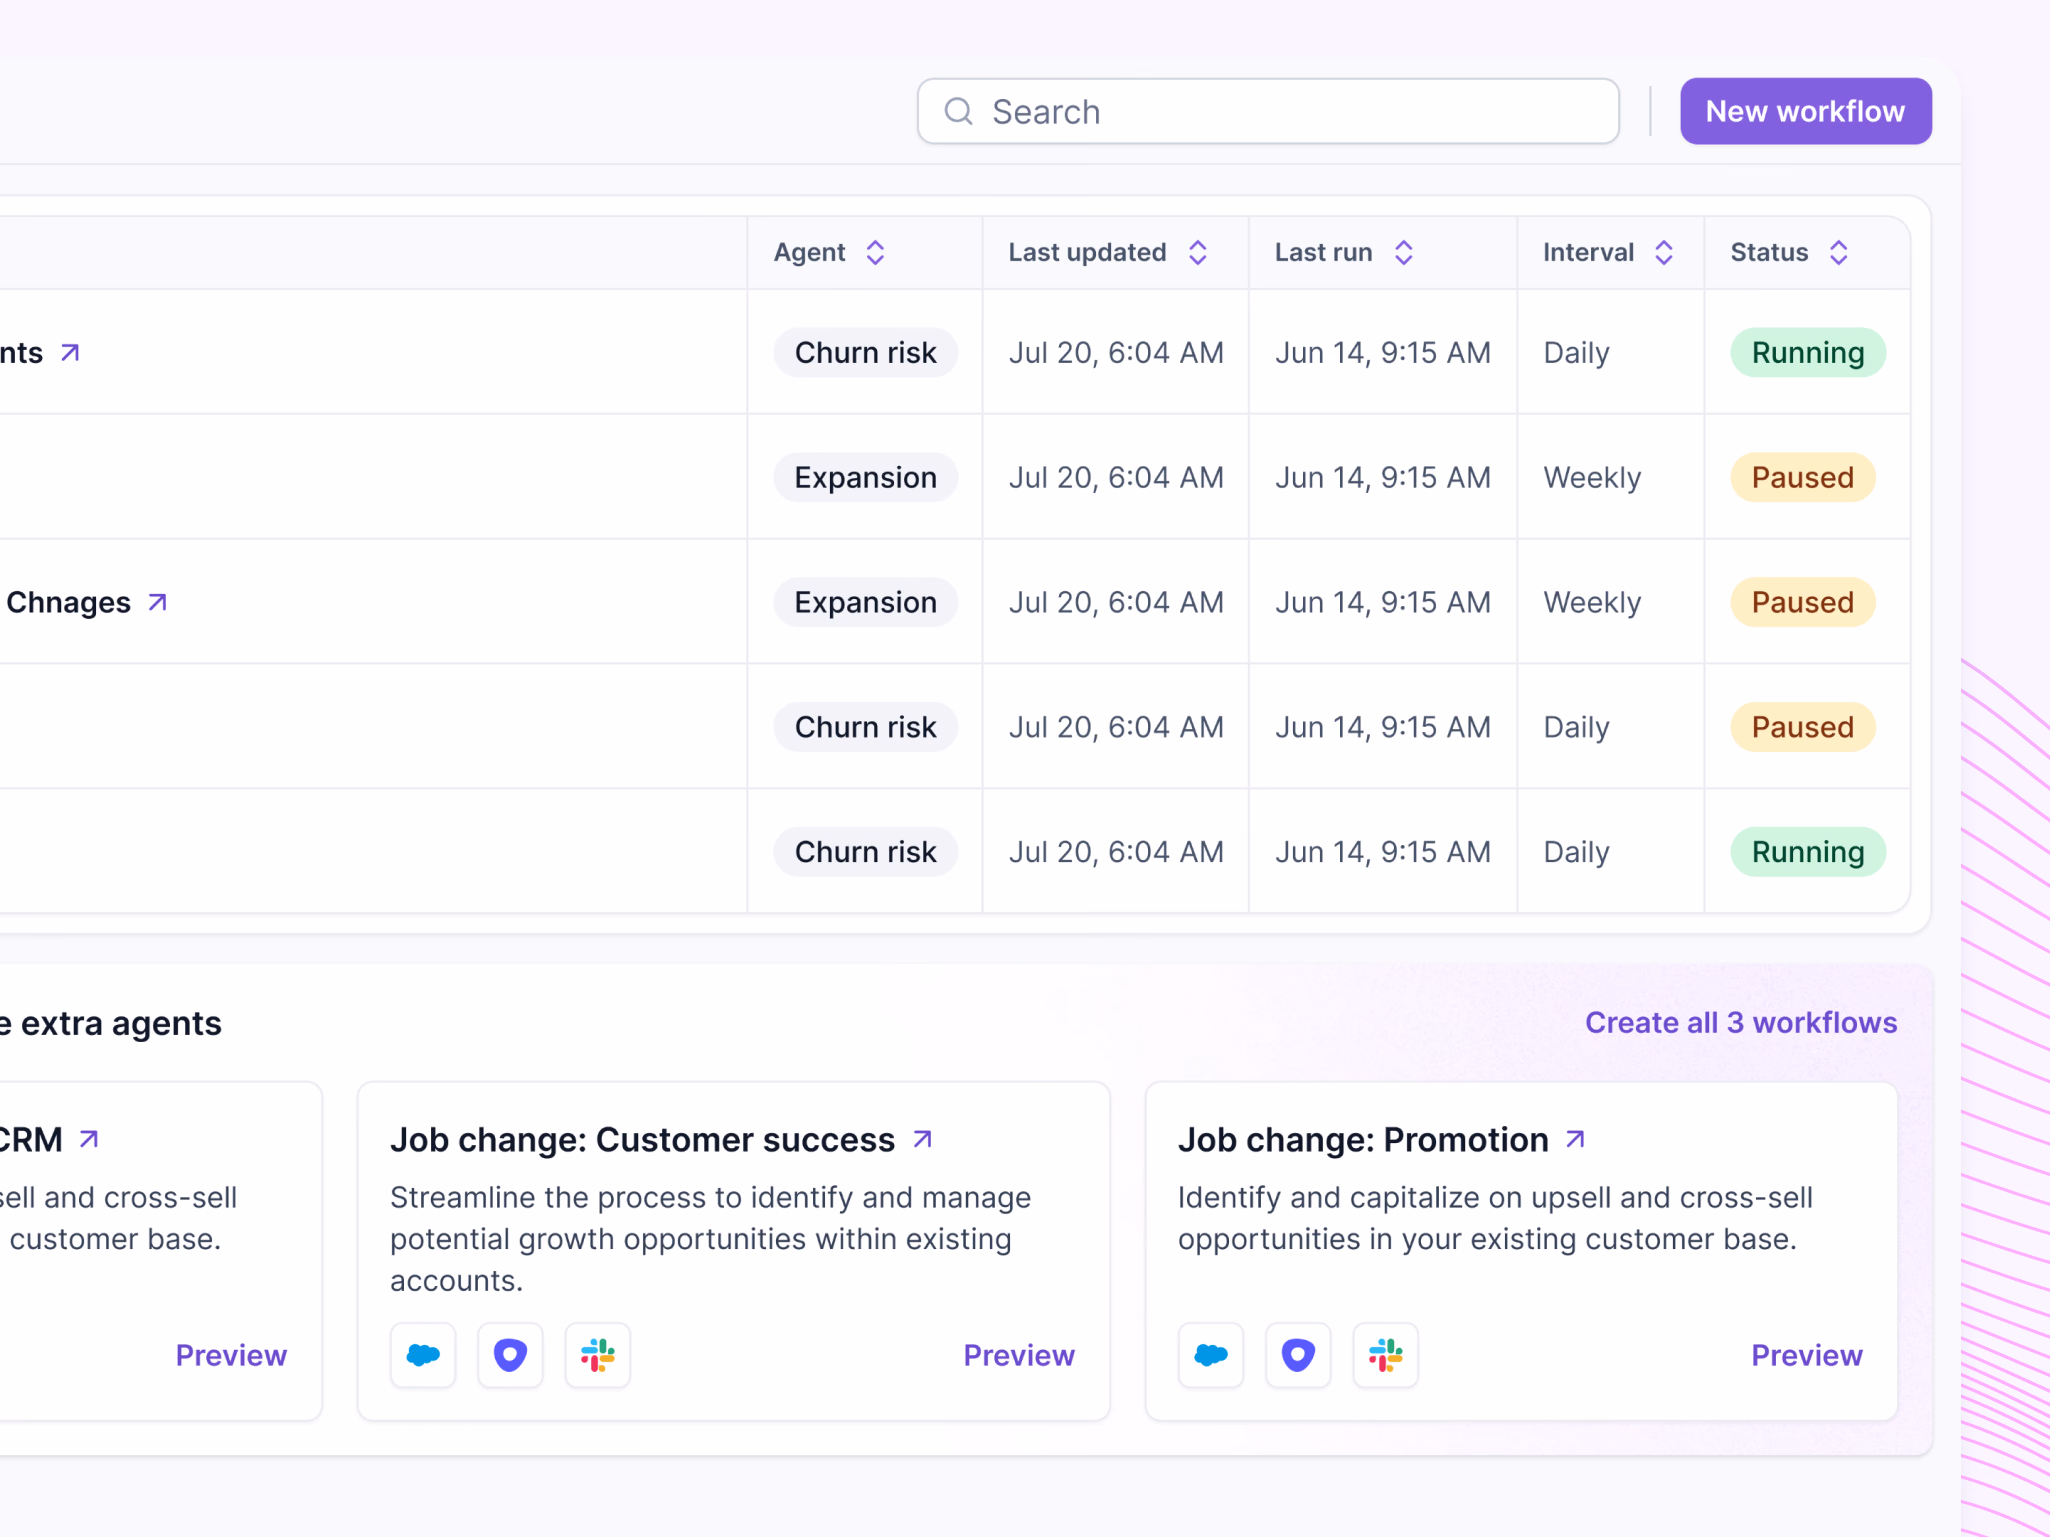Click shield icon in Customer success card

510,1355
